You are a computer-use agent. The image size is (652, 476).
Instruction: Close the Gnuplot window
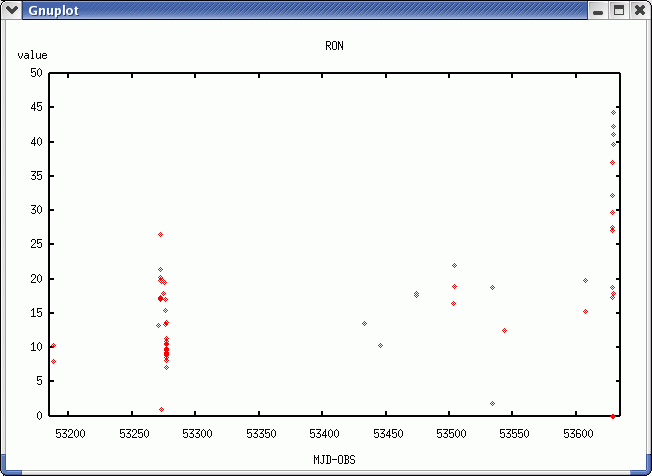click(638, 10)
